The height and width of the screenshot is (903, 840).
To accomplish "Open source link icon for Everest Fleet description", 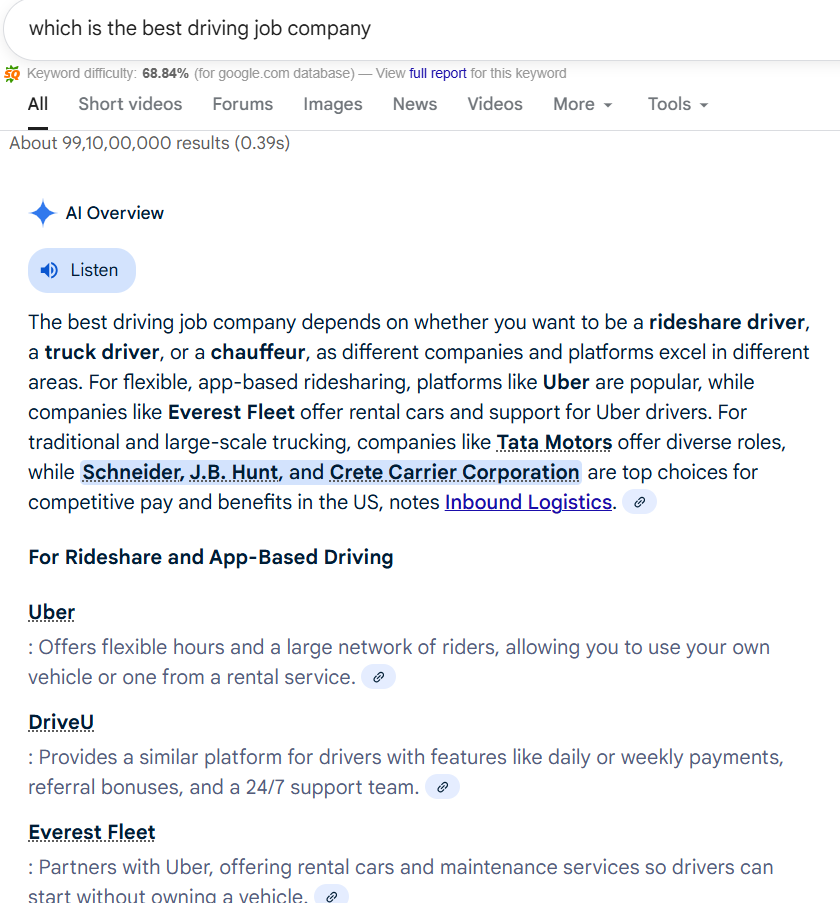I will coord(332,895).
